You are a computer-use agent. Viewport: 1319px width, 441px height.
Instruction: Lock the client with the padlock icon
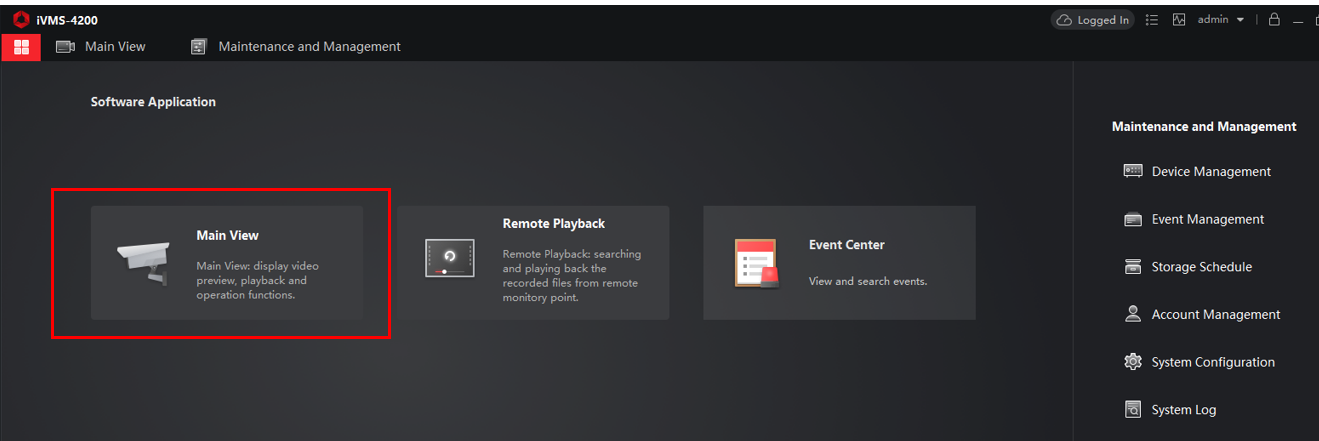pyautogui.click(x=1274, y=20)
